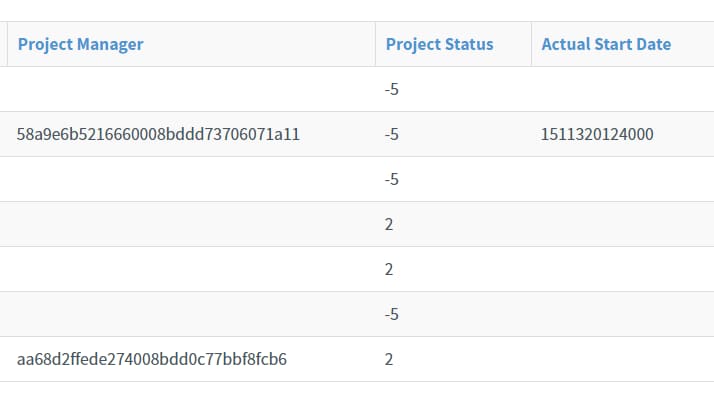
Task: Select empty start date cell in aa68d2ff row
Action: [x=622, y=359]
